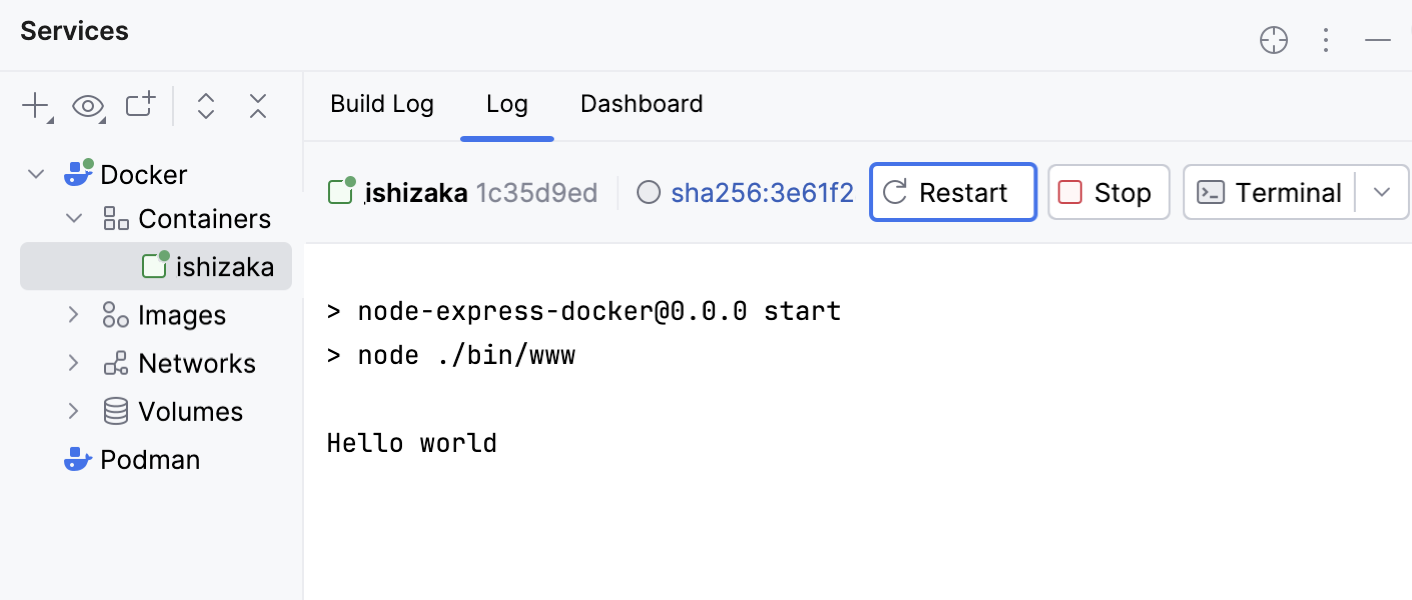This screenshot has width=1412, height=600.
Task: Click the View Options eye icon
Action: [x=87, y=105]
